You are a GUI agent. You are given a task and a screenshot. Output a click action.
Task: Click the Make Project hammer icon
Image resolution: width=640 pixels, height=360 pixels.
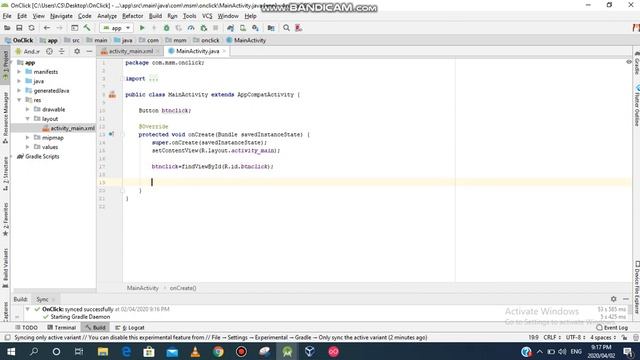pyautogui.click(x=87, y=28)
